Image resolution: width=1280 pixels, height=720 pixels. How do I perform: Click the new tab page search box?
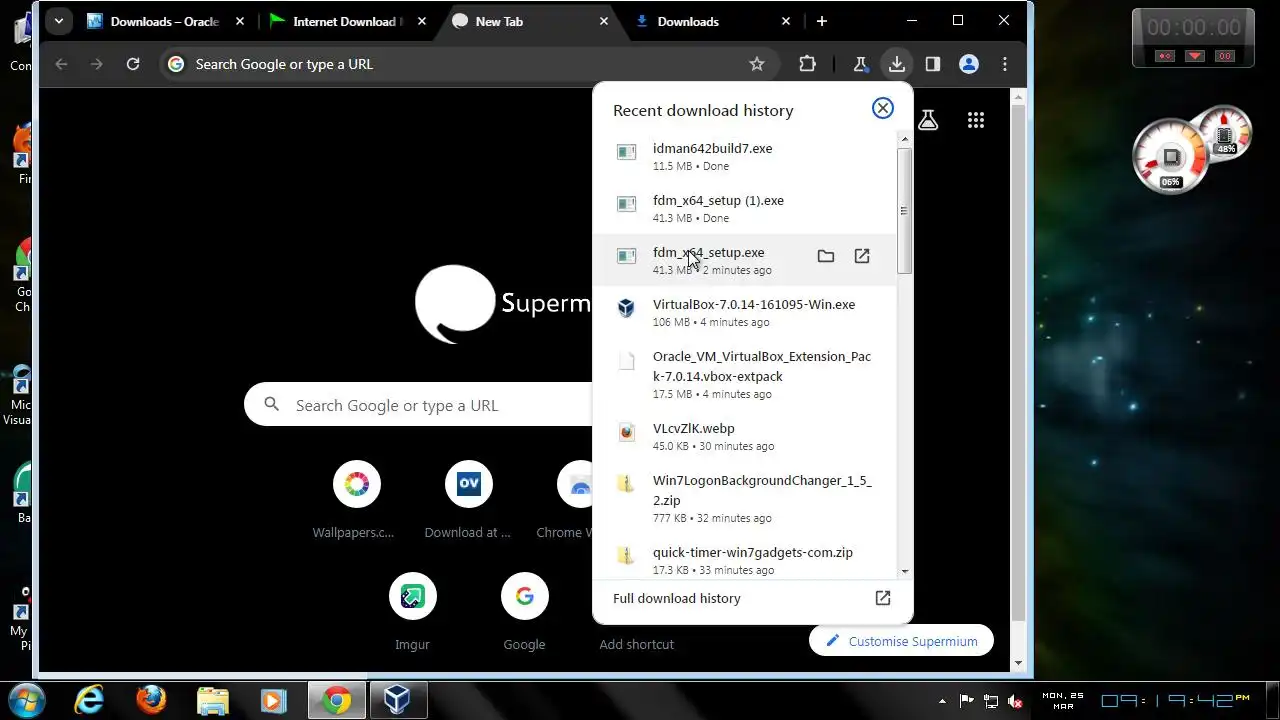click(420, 405)
